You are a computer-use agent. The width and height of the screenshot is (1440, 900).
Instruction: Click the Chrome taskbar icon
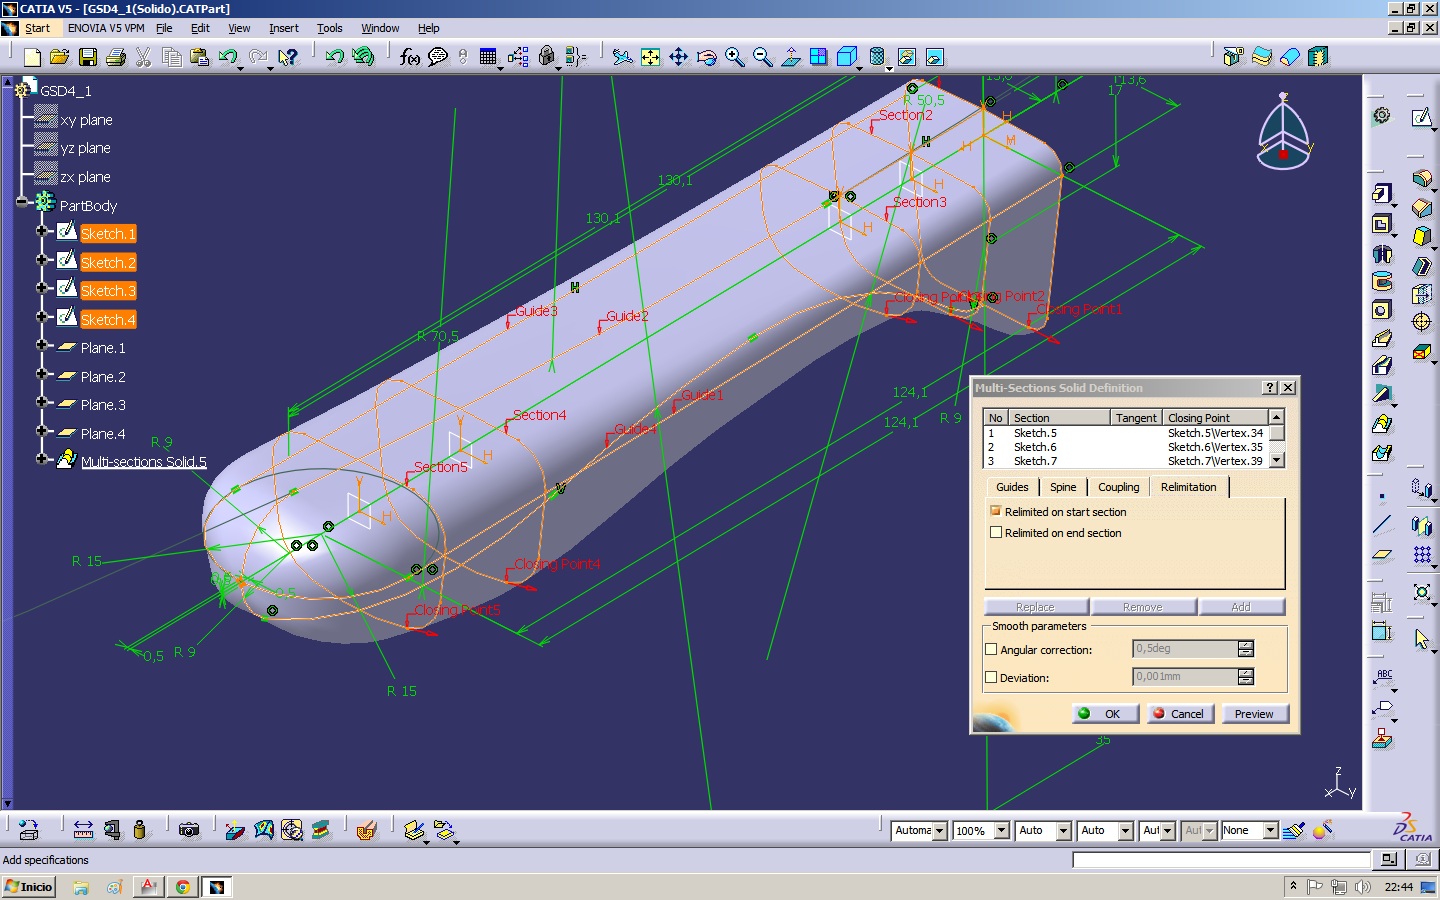(182, 886)
